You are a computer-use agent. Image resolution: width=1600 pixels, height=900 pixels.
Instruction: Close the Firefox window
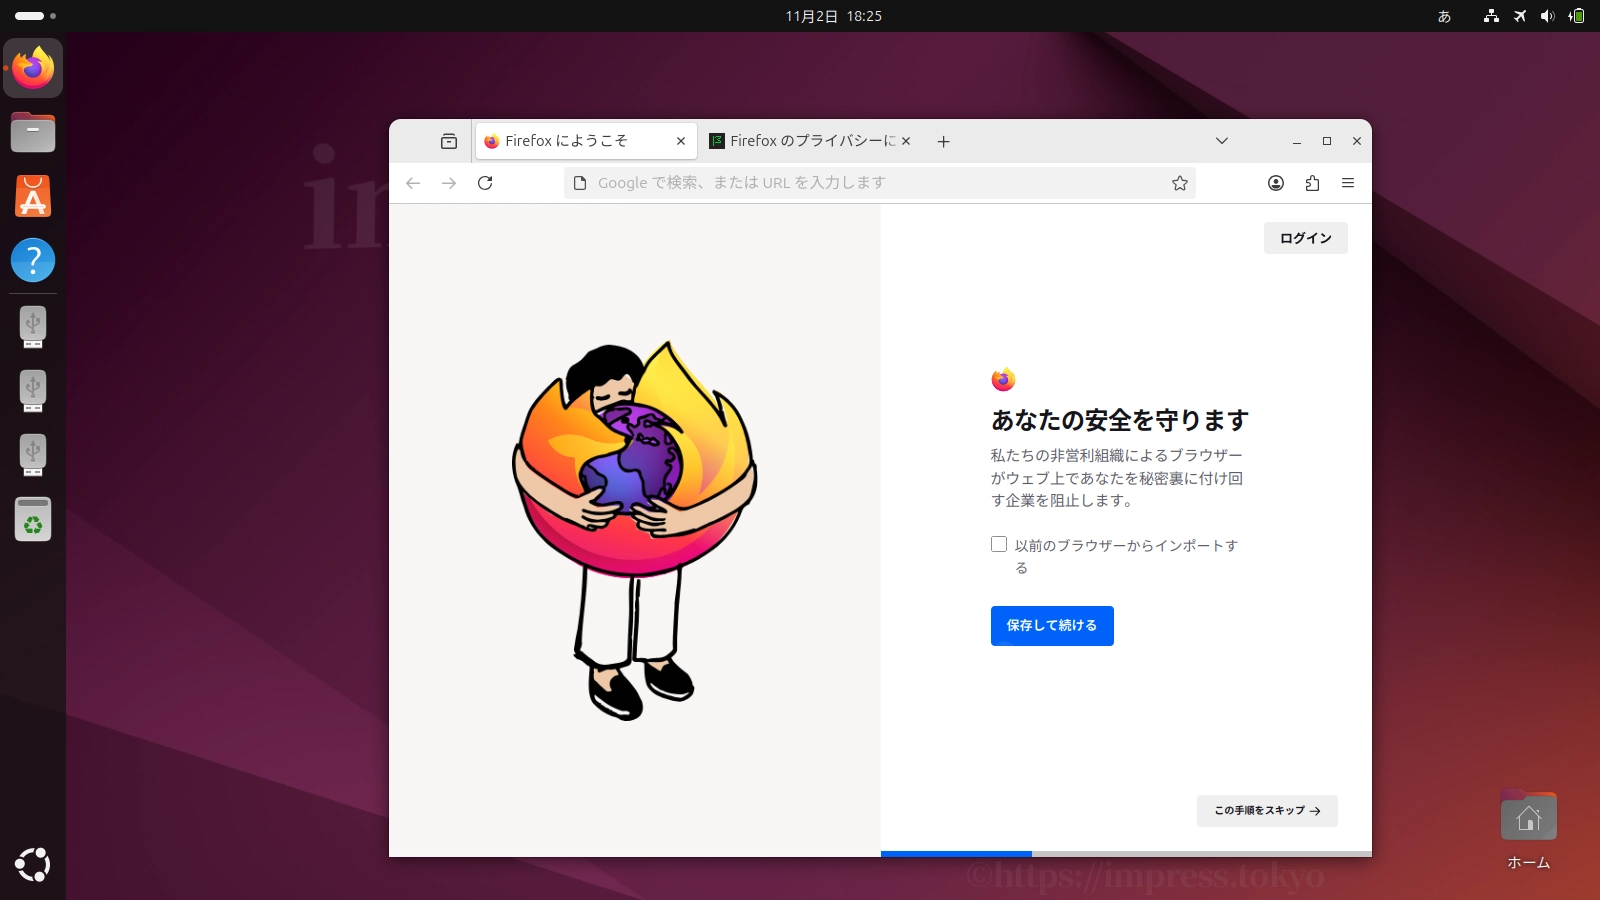(x=1357, y=141)
